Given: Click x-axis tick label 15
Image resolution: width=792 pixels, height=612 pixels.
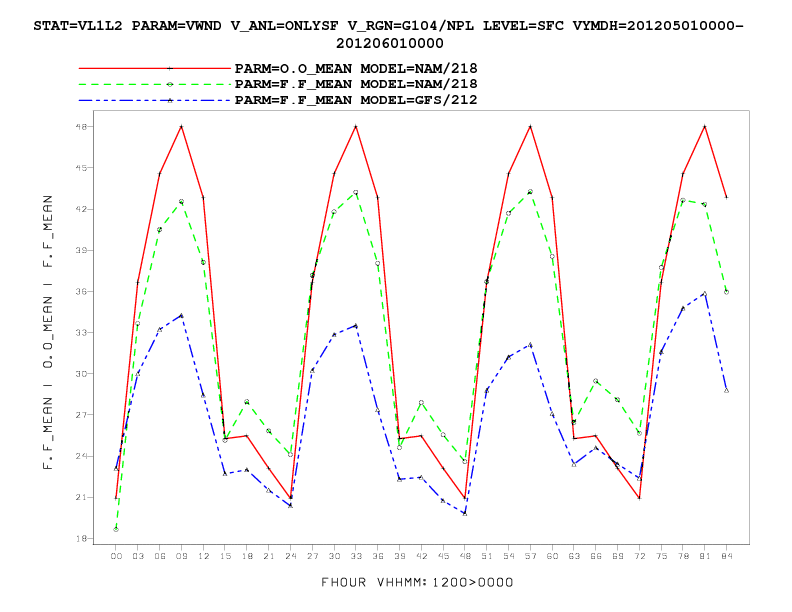Looking at the screenshot, I should (x=225, y=556).
